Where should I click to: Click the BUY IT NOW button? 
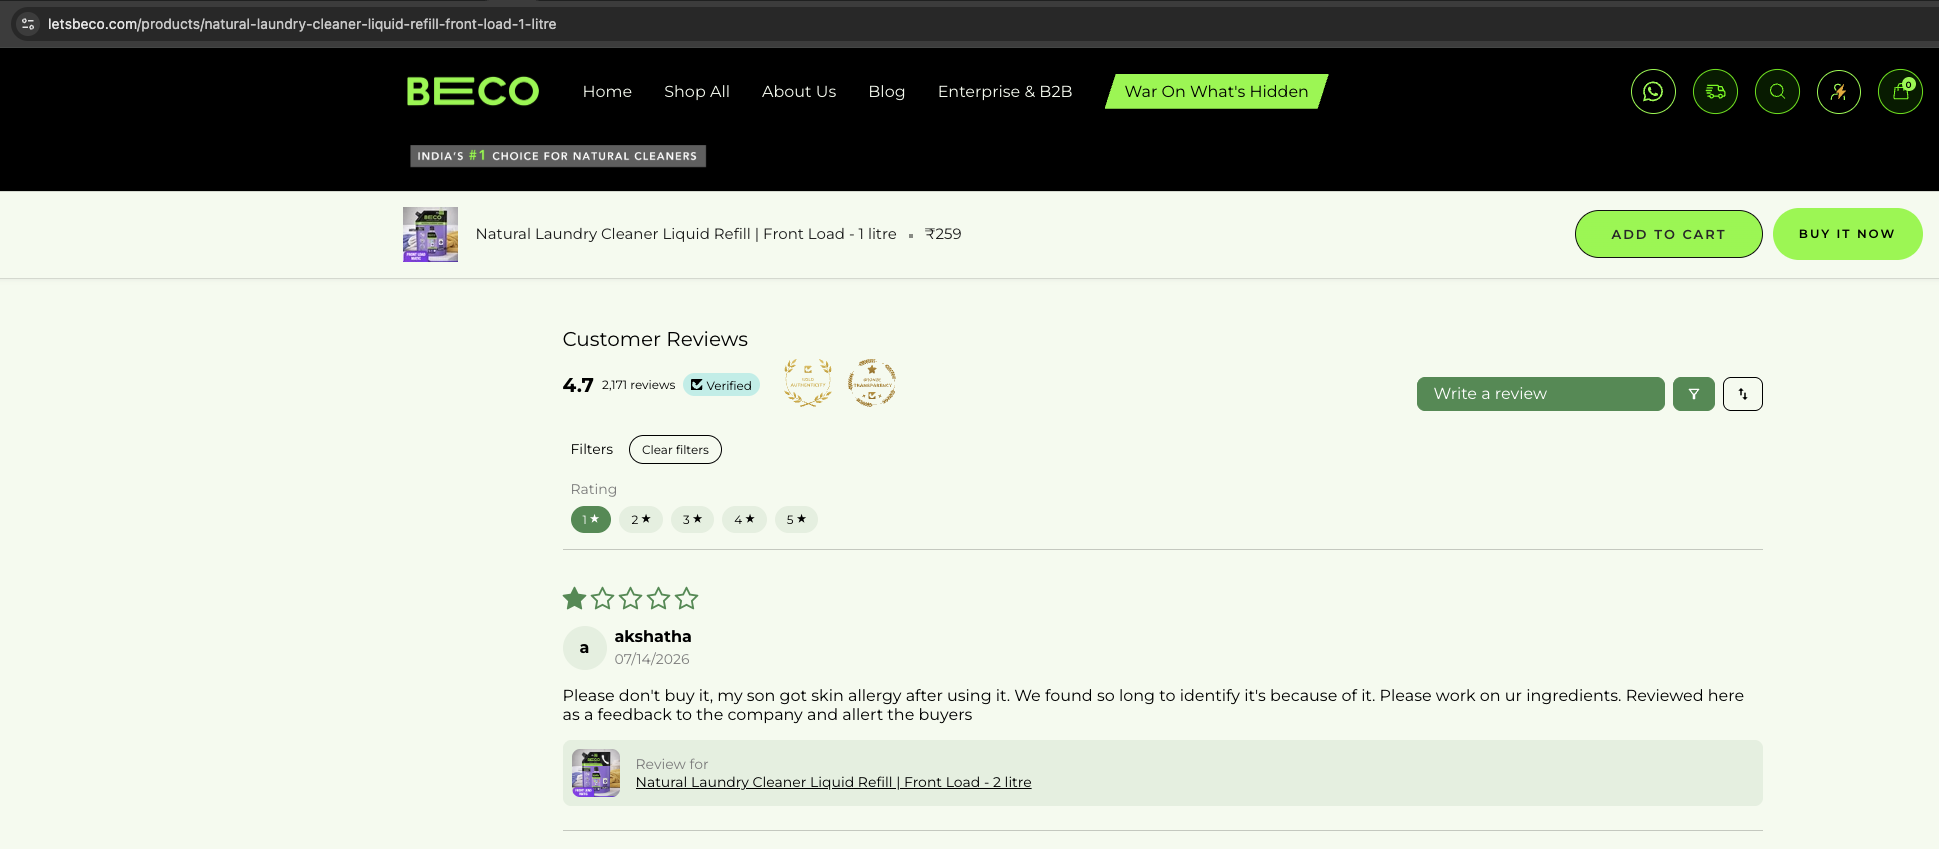coord(1847,234)
